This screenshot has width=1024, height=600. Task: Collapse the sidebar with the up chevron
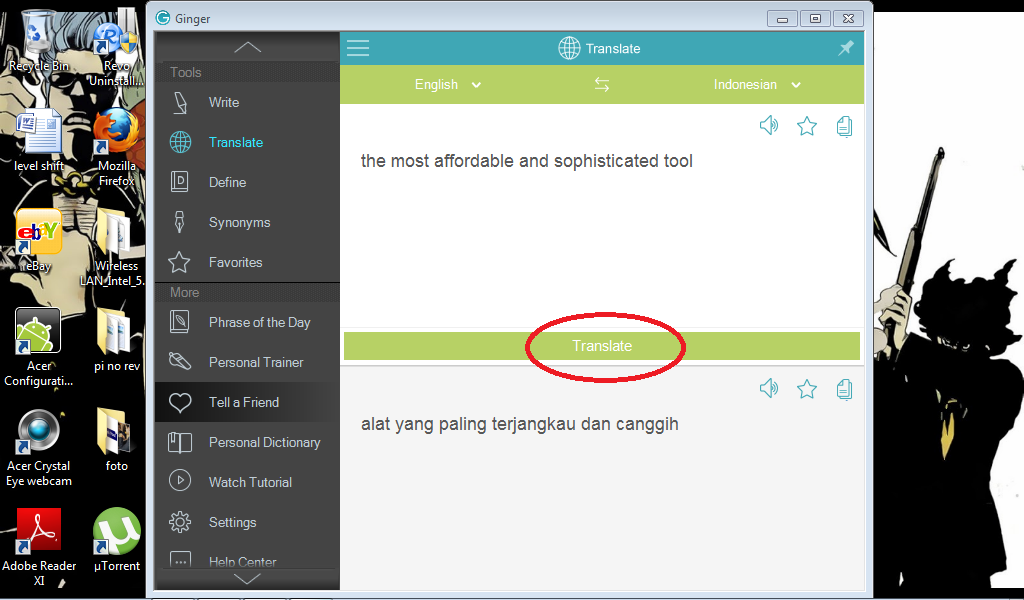(247, 46)
